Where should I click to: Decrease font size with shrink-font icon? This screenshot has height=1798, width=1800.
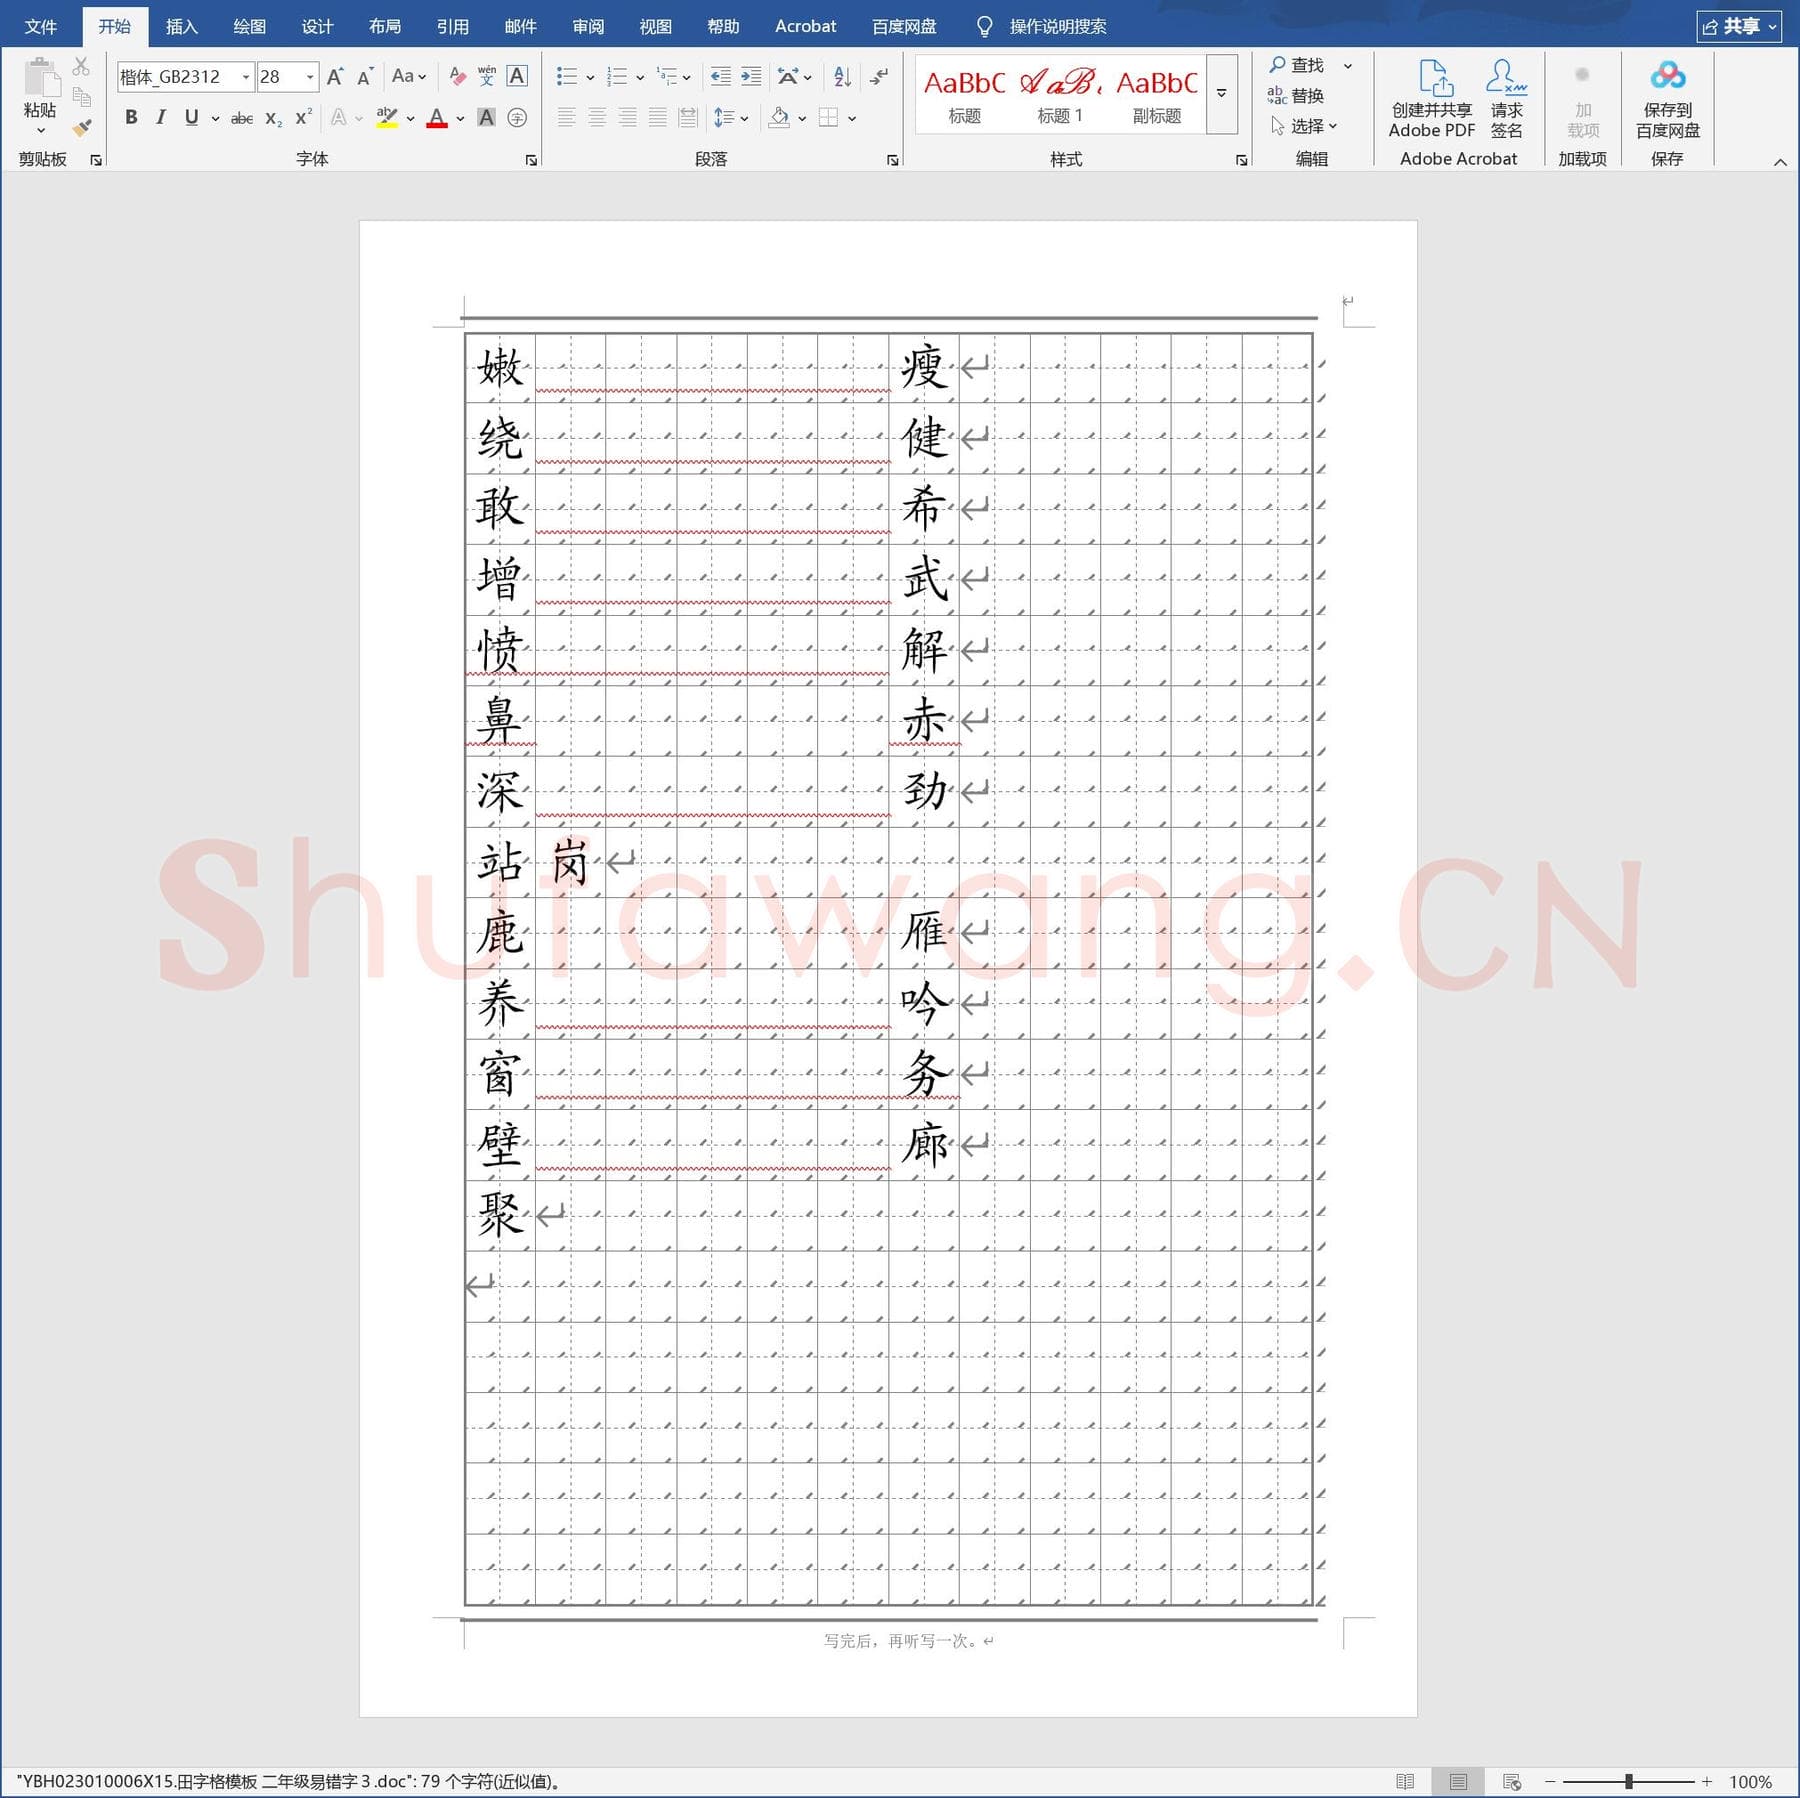(365, 77)
